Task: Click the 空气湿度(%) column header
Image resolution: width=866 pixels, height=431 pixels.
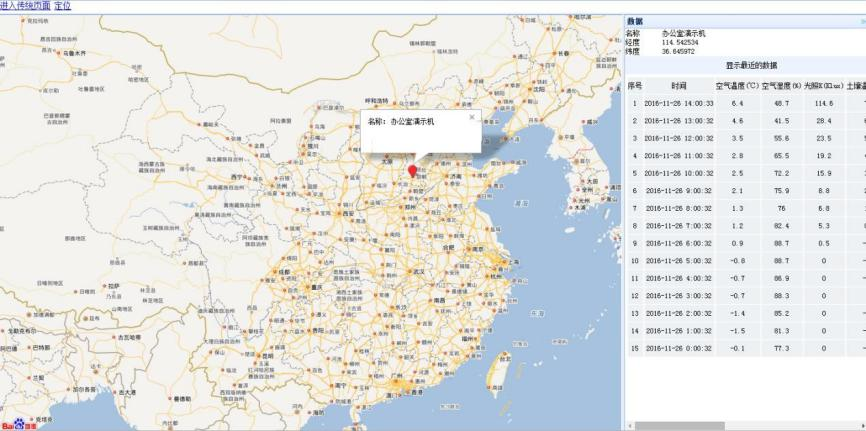Action: pyautogui.click(x=782, y=86)
